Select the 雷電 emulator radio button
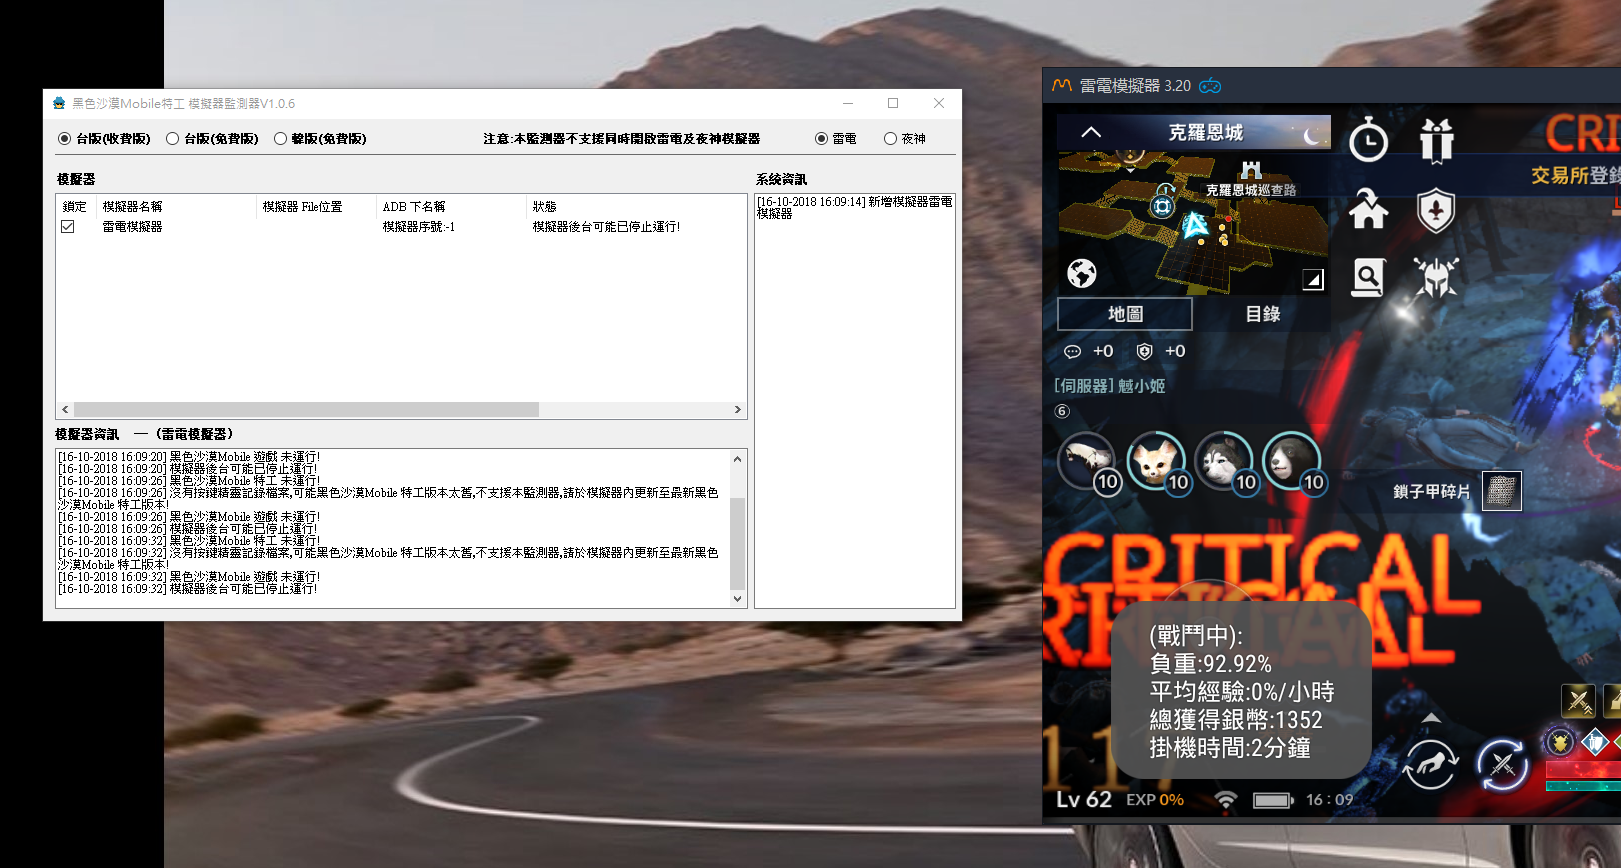The image size is (1621, 868). 822,139
